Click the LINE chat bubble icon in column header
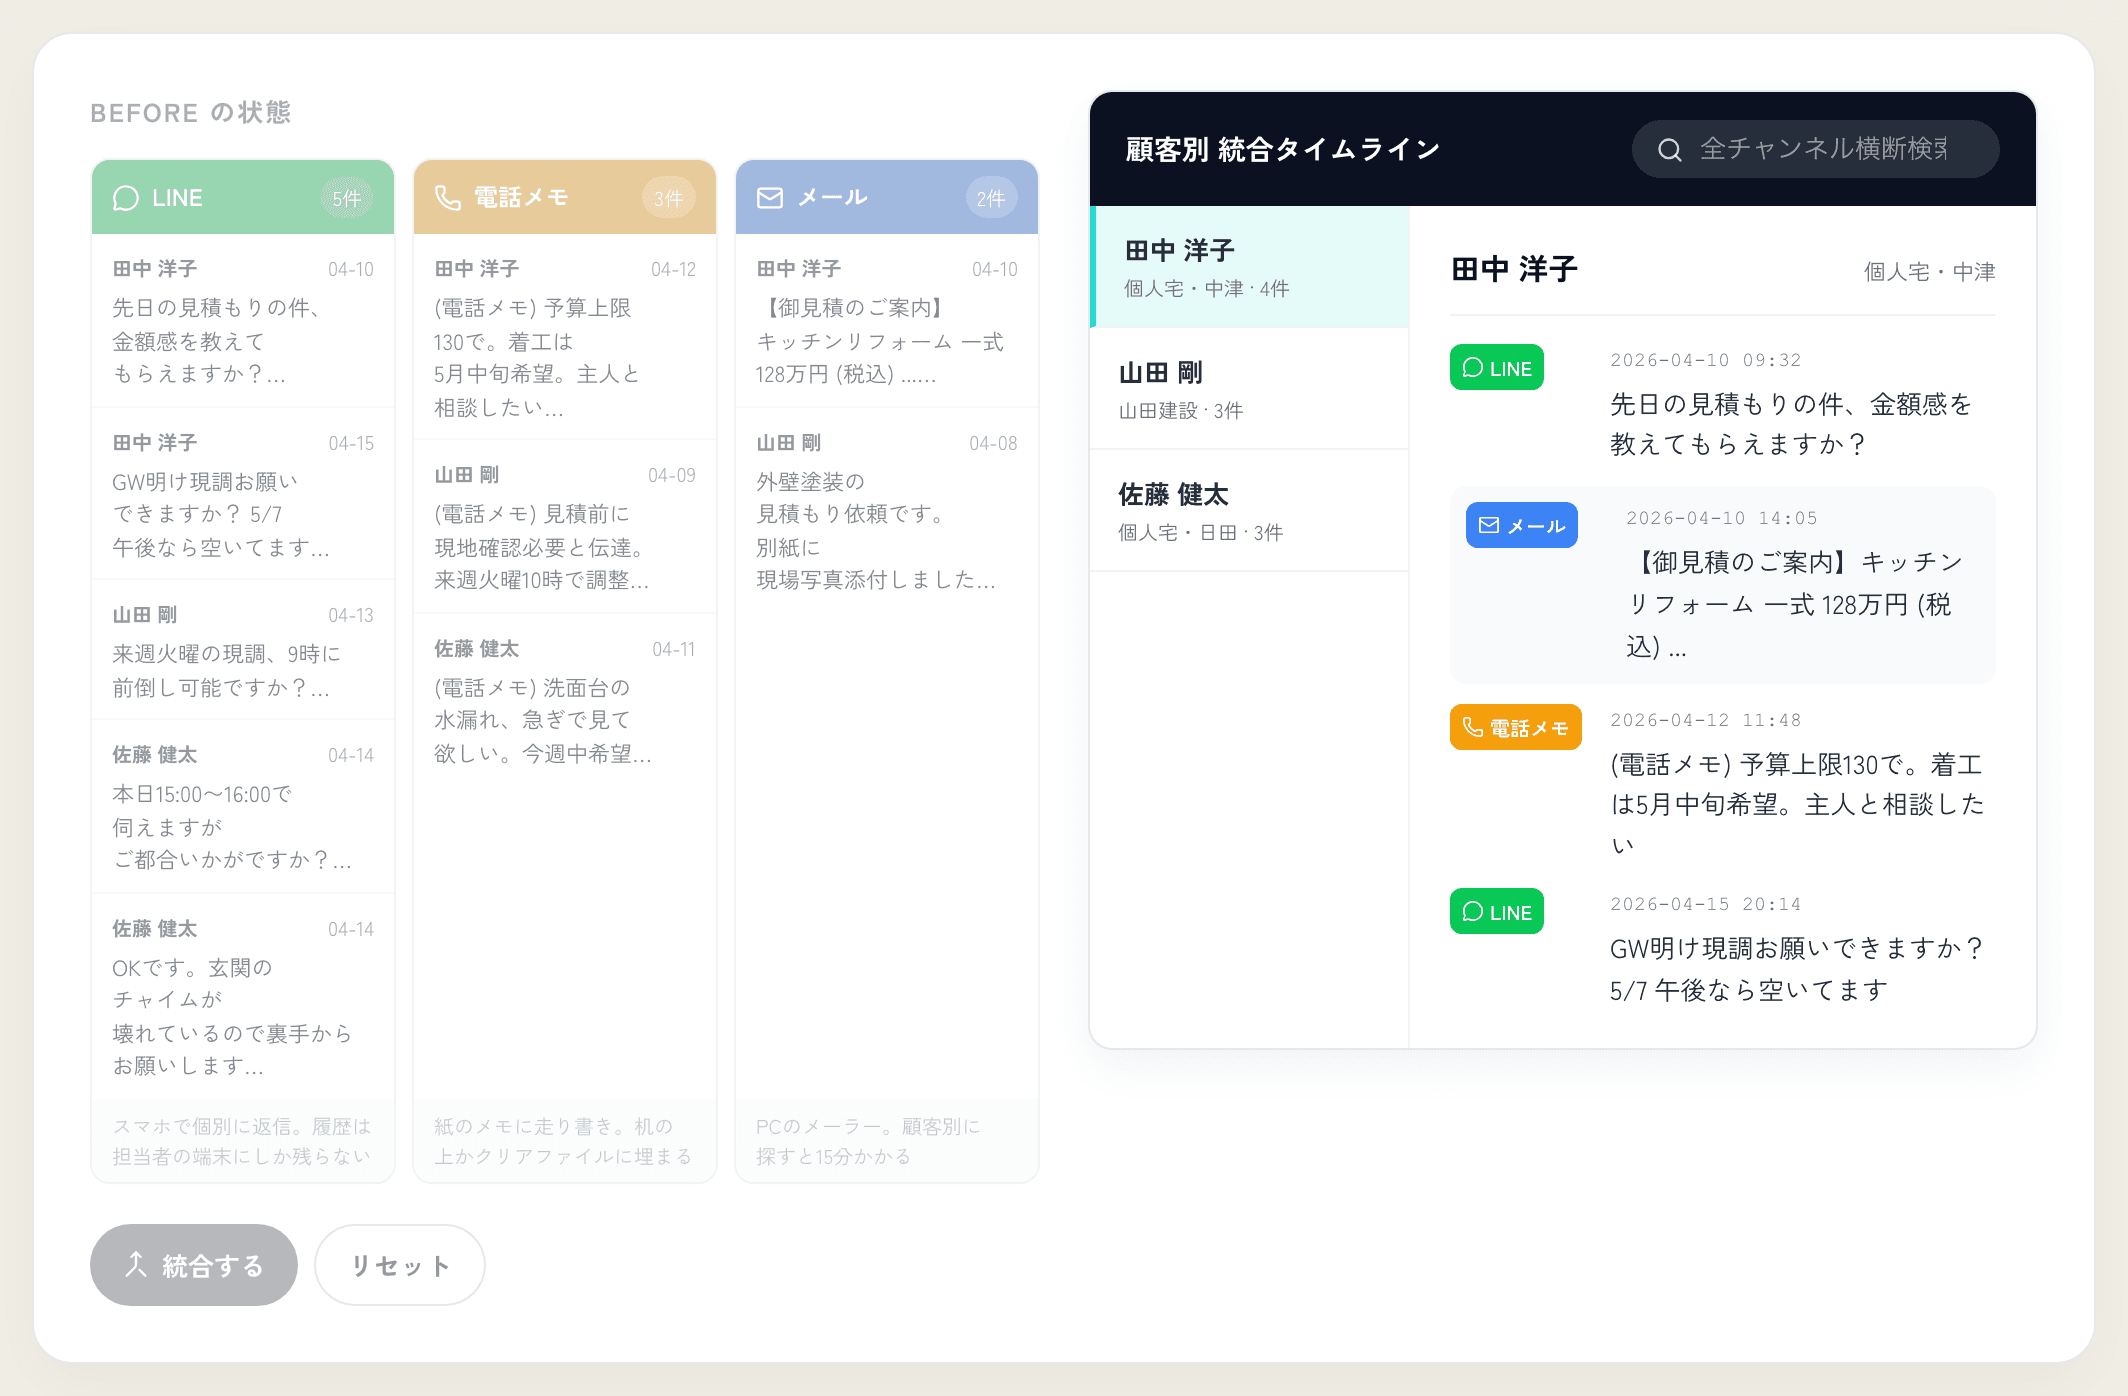This screenshot has width=2128, height=1396. tap(126, 198)
